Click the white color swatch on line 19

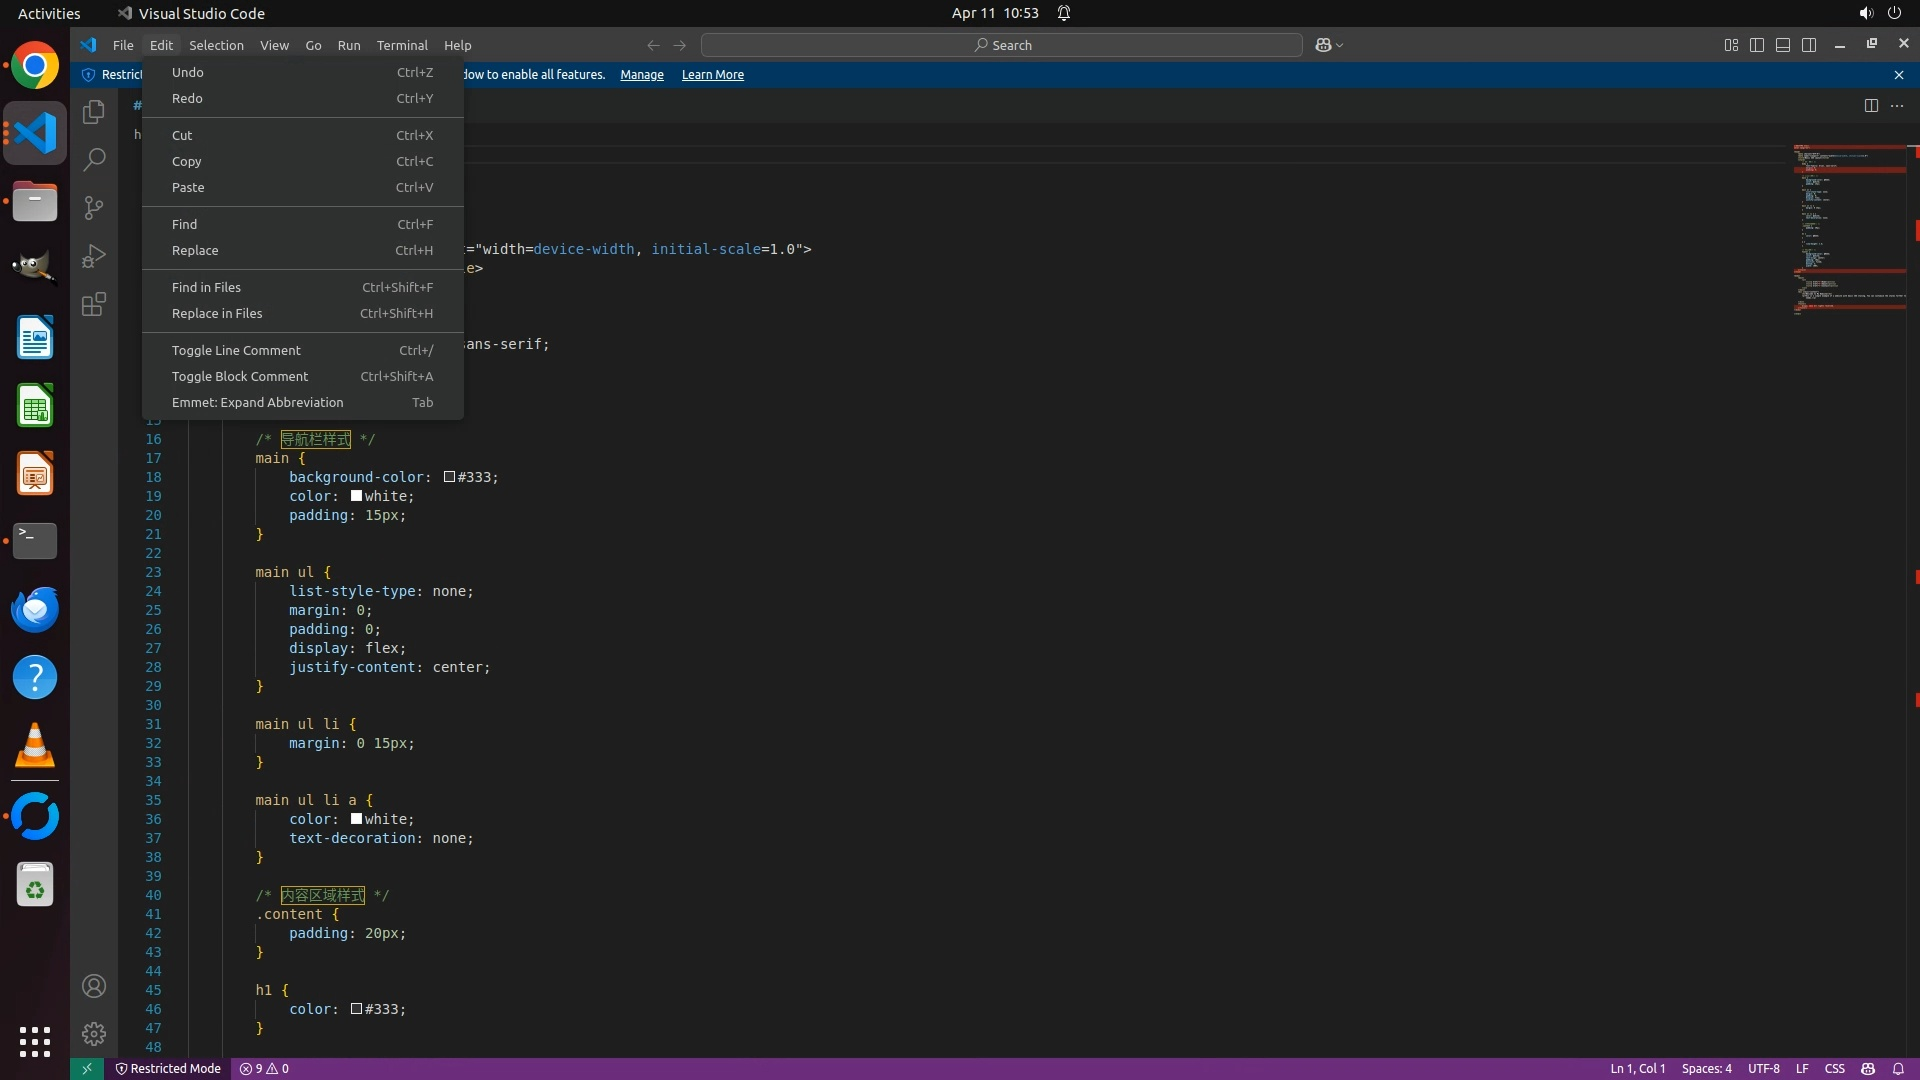356,496
